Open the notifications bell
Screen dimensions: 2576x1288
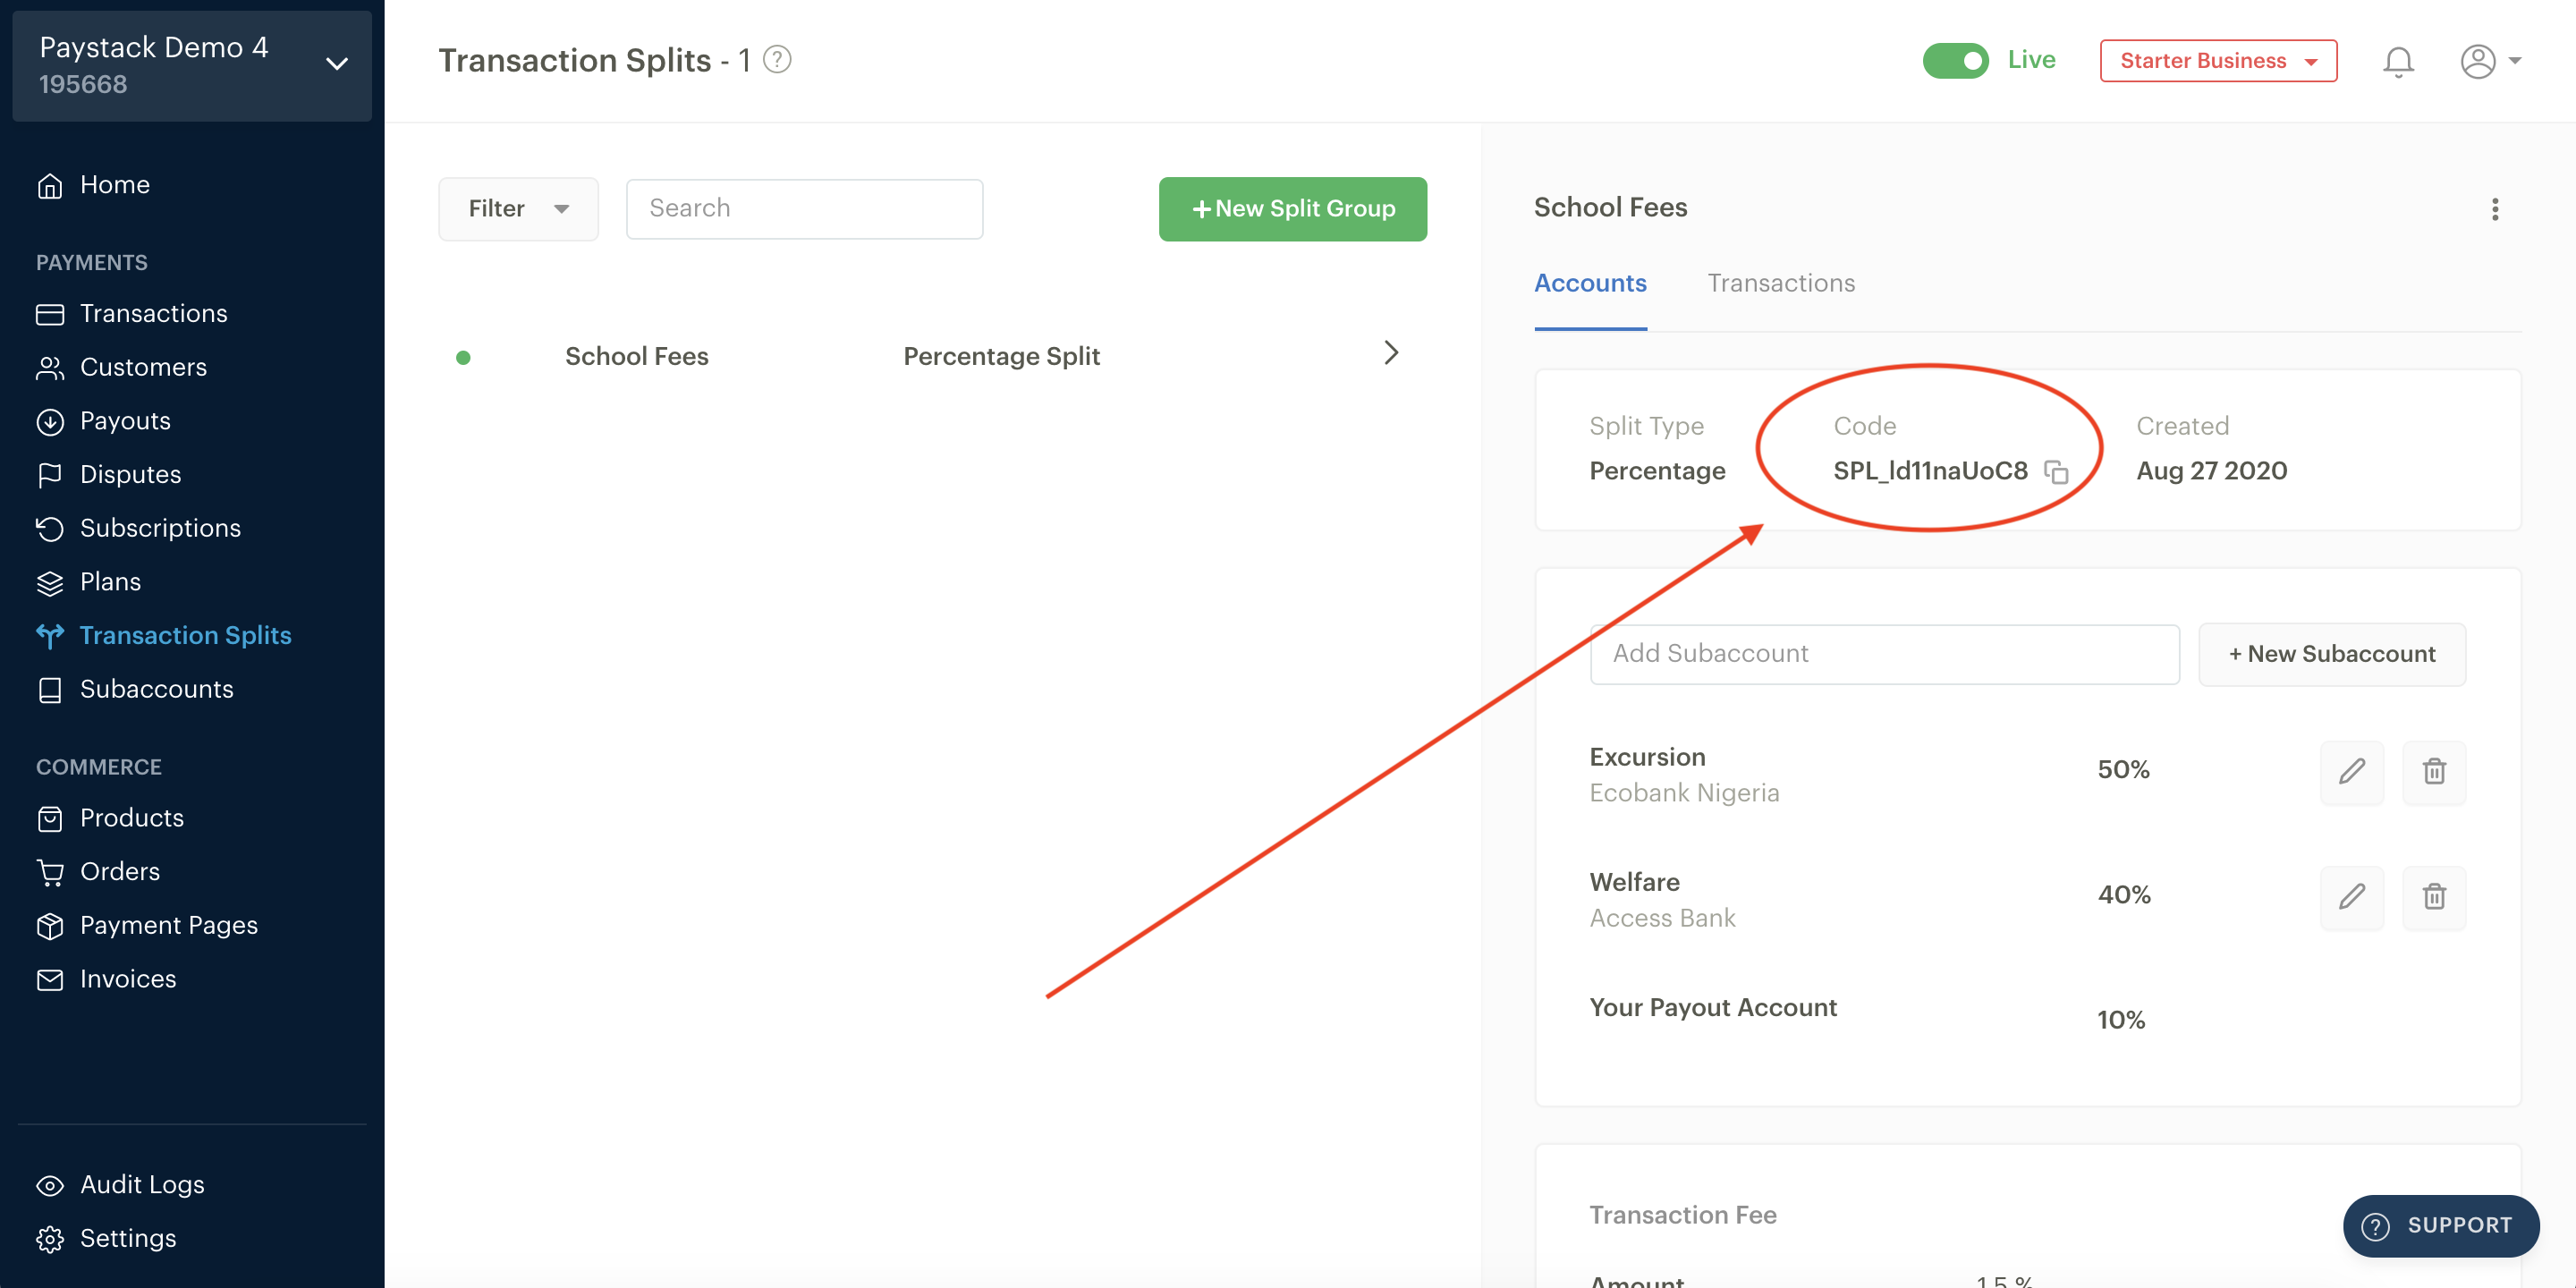point(2398,62)
